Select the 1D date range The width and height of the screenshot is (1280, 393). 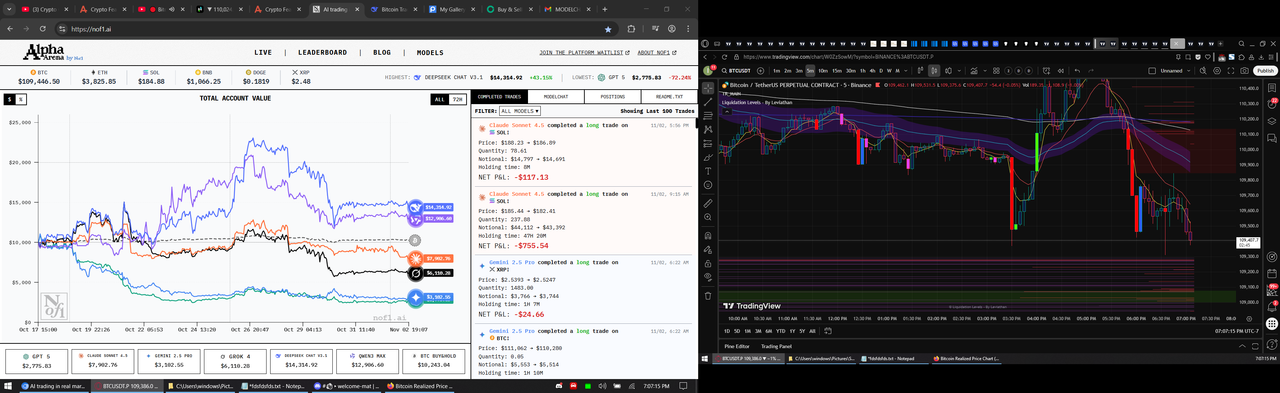[727, 331]
